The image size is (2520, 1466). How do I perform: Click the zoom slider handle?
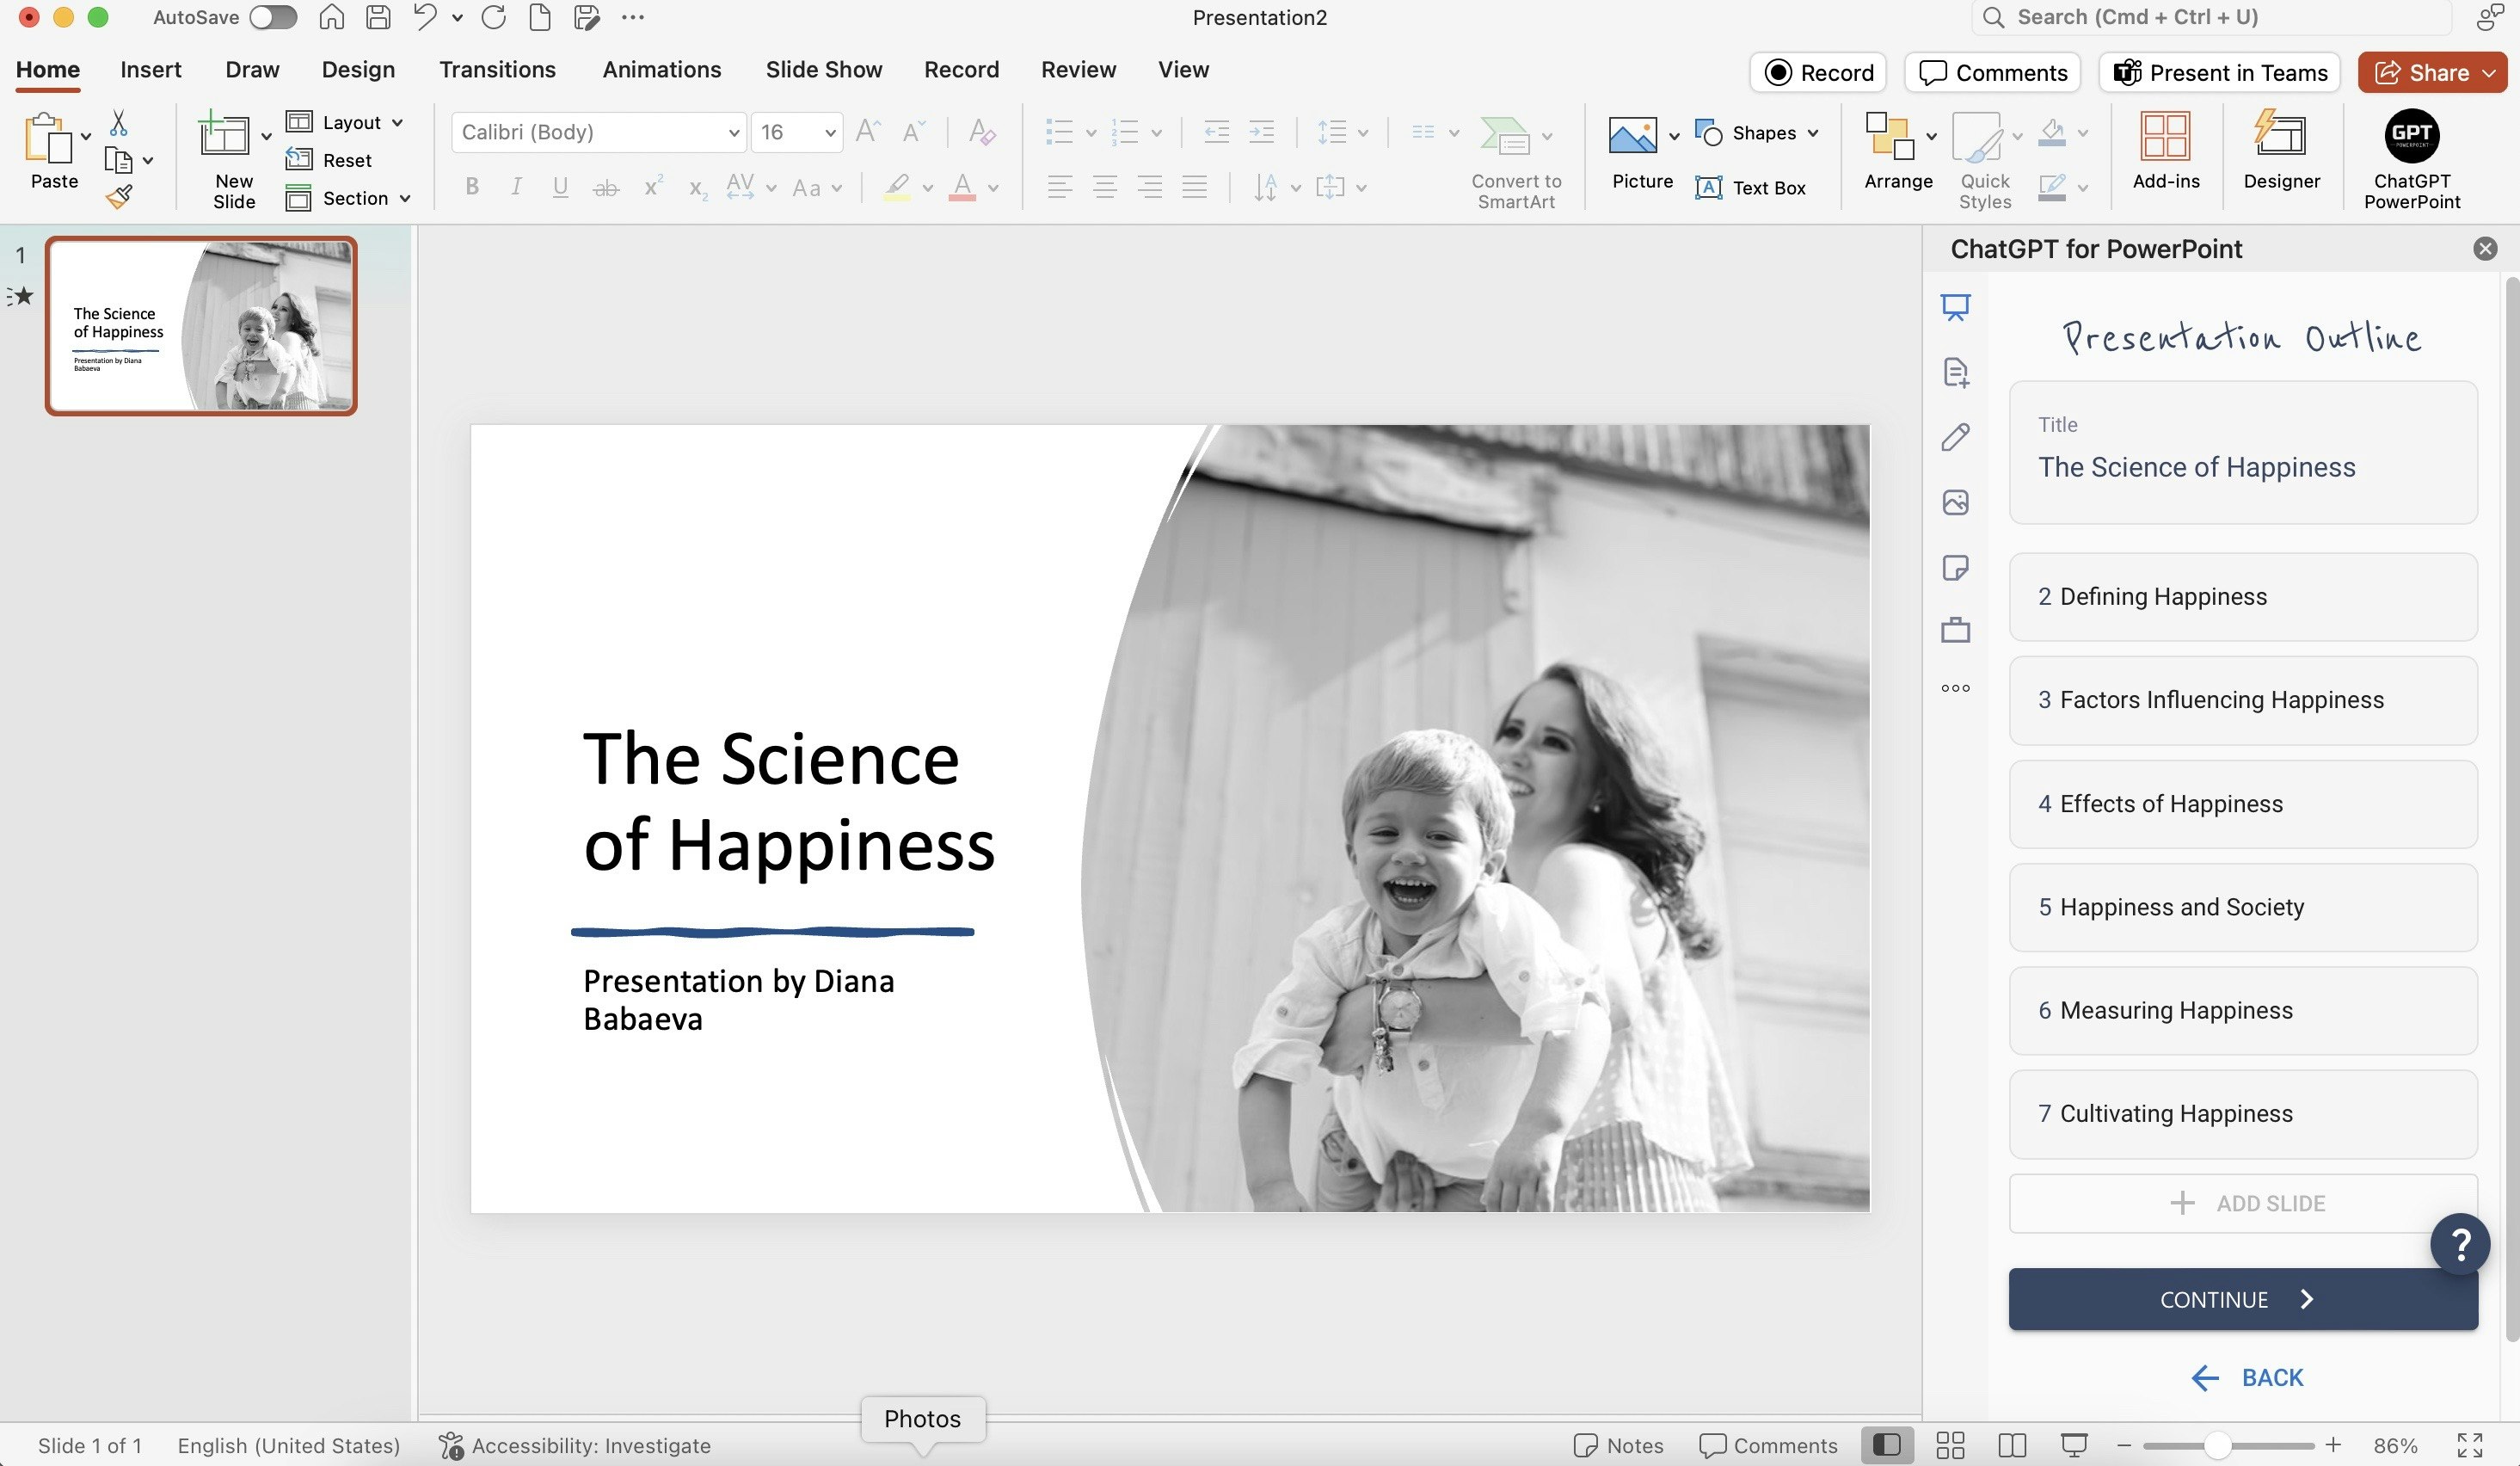2216,1445
